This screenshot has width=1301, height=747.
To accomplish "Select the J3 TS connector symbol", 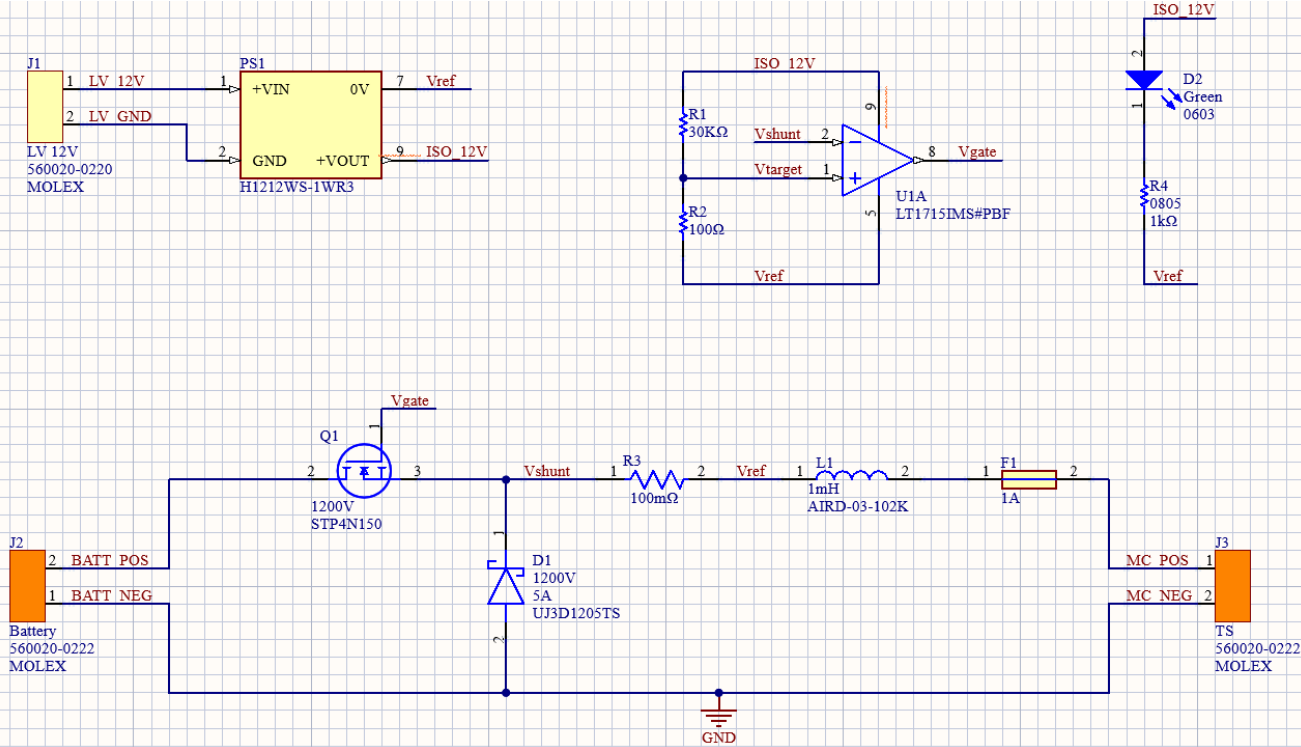I will click(x=1233, y=585).
